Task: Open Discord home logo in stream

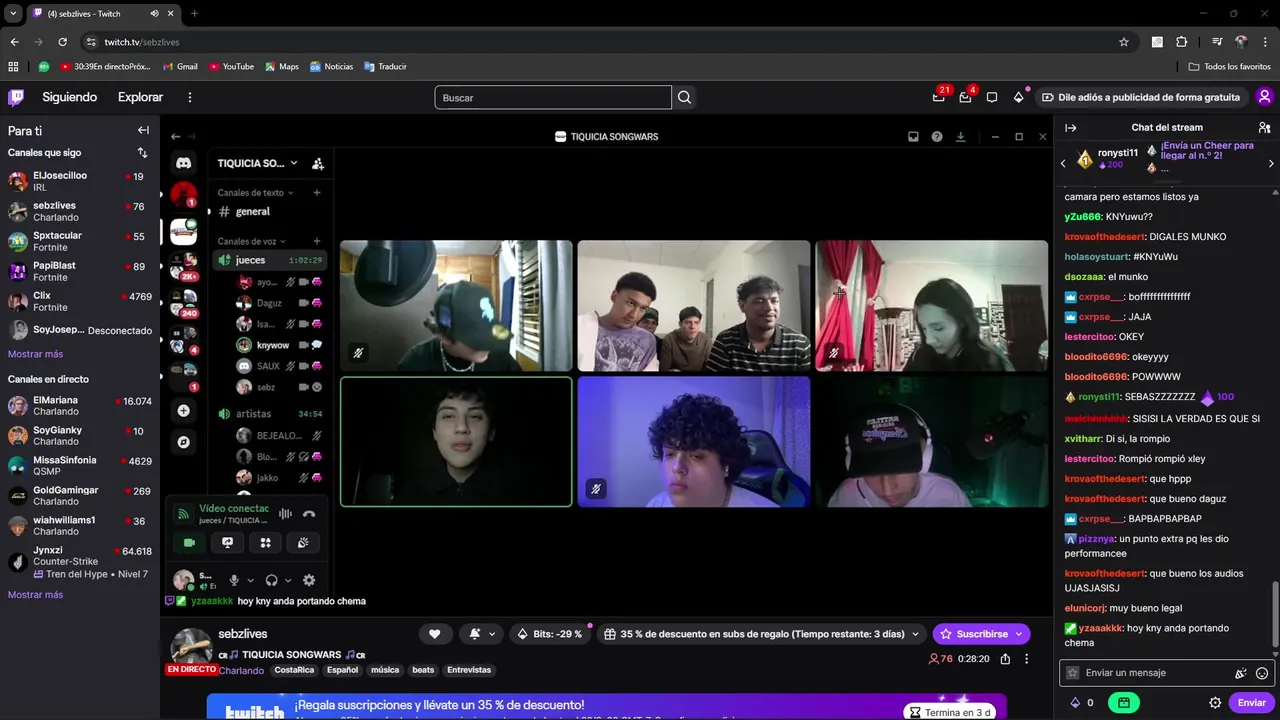Action: (x=184, y=162)
